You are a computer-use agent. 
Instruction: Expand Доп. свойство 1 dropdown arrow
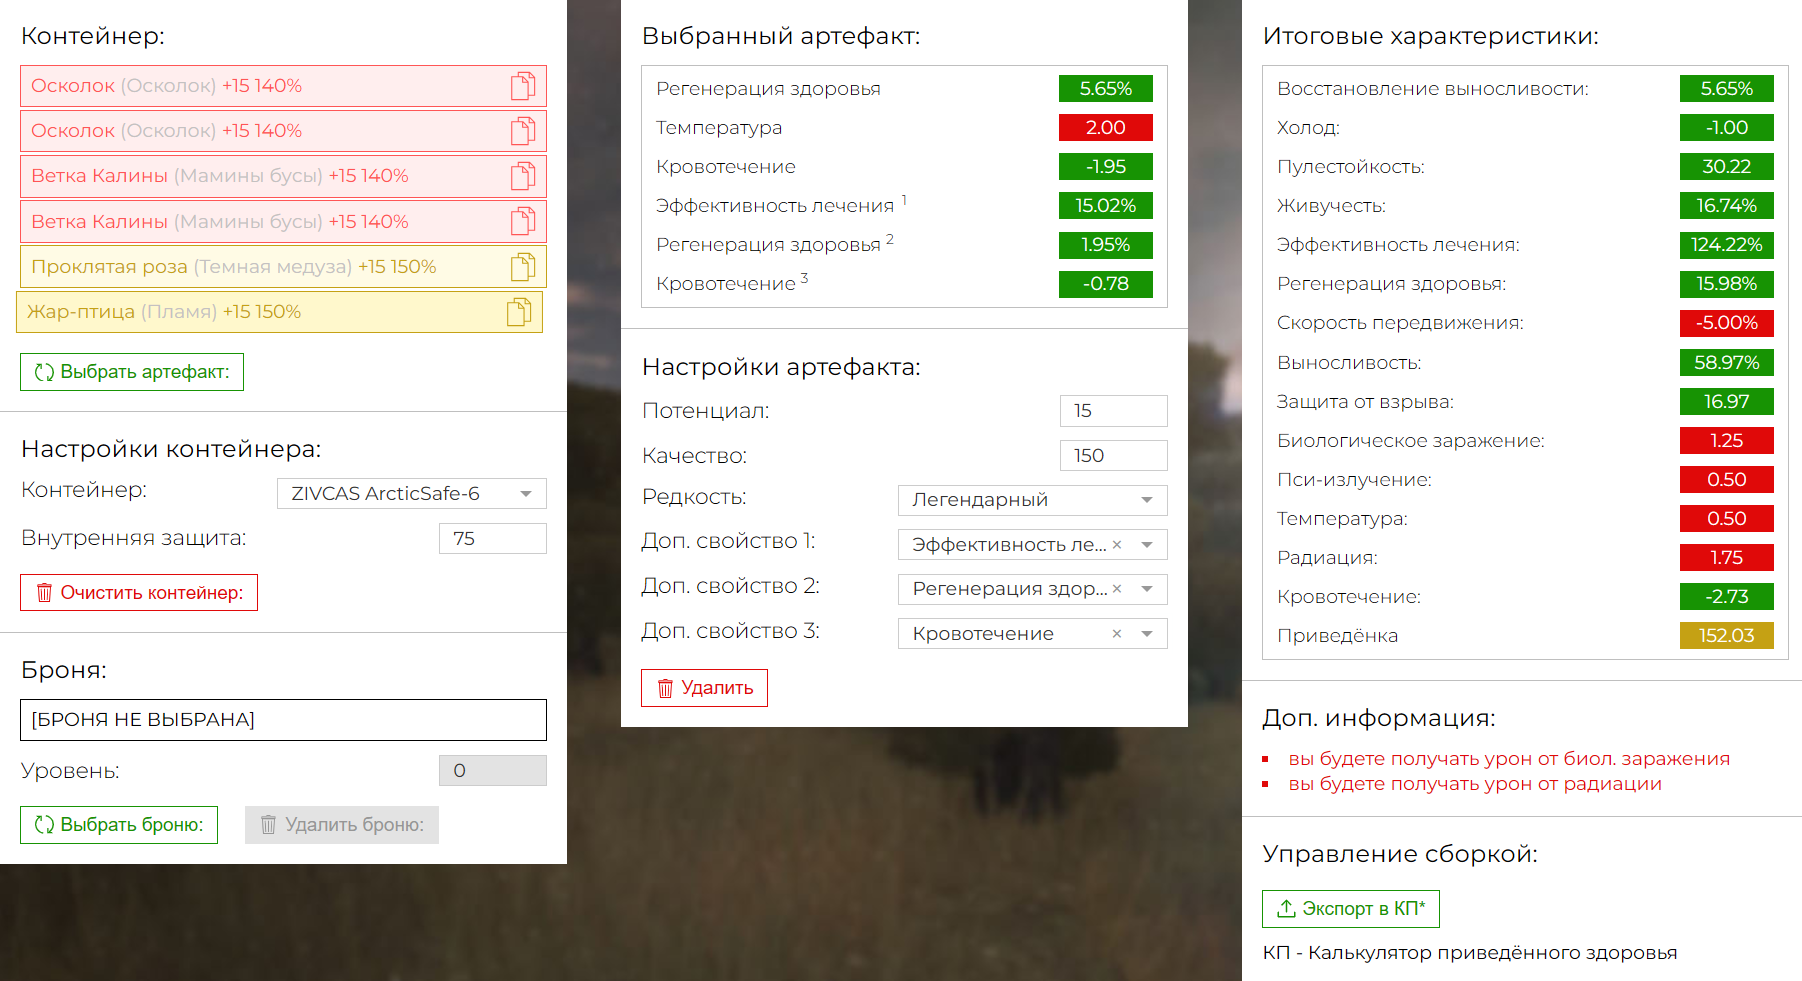[1147, 545]
